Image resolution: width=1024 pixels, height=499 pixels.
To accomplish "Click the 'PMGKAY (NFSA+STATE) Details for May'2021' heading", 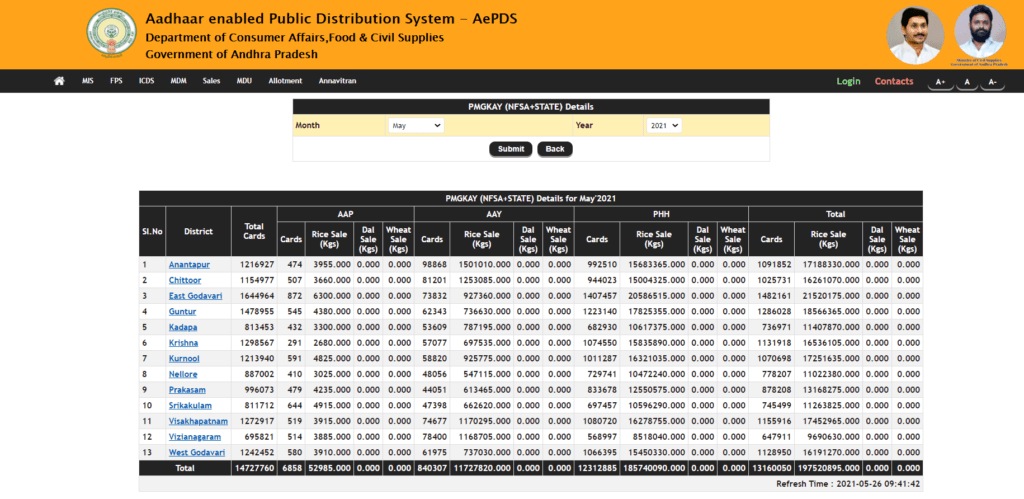I will (x=531, y=198).
